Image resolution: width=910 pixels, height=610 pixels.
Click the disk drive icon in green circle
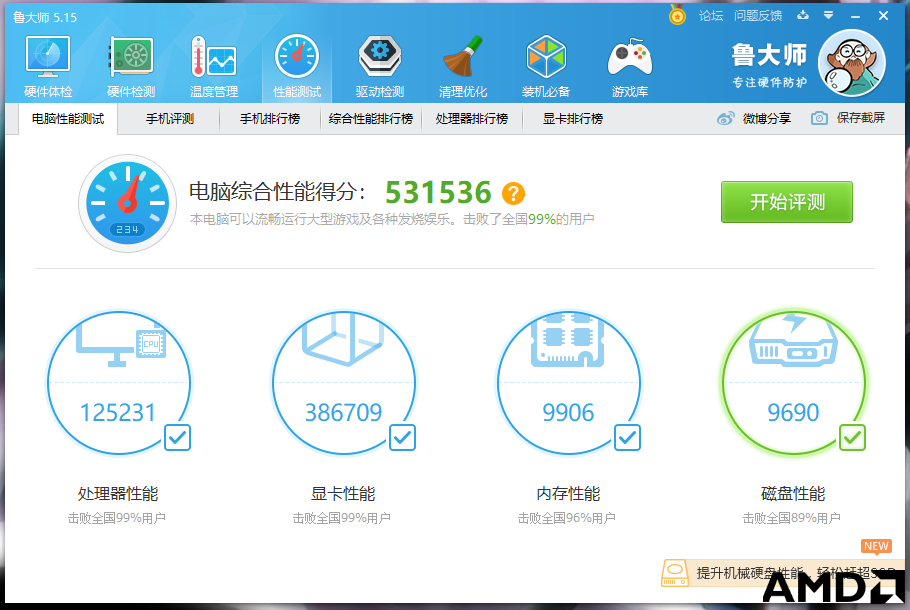pos(793,340)
